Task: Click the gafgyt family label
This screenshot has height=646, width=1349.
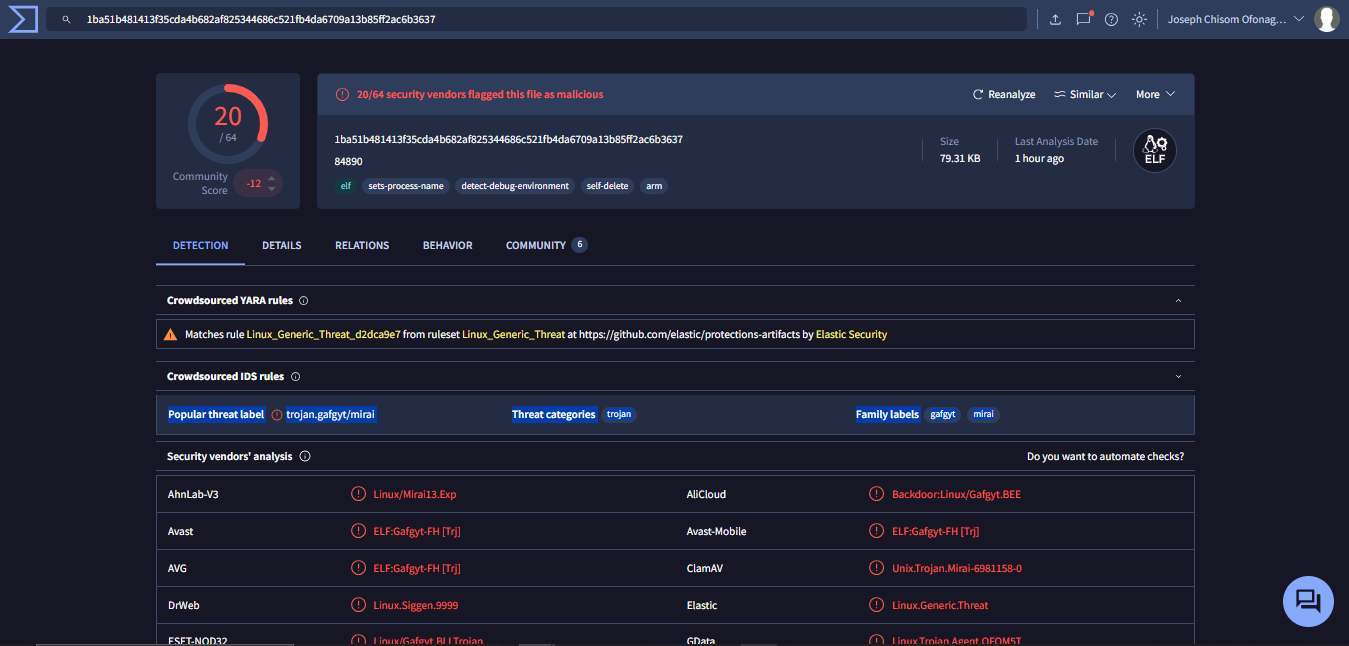Action: pyautogui.click(x=943, y=414)
